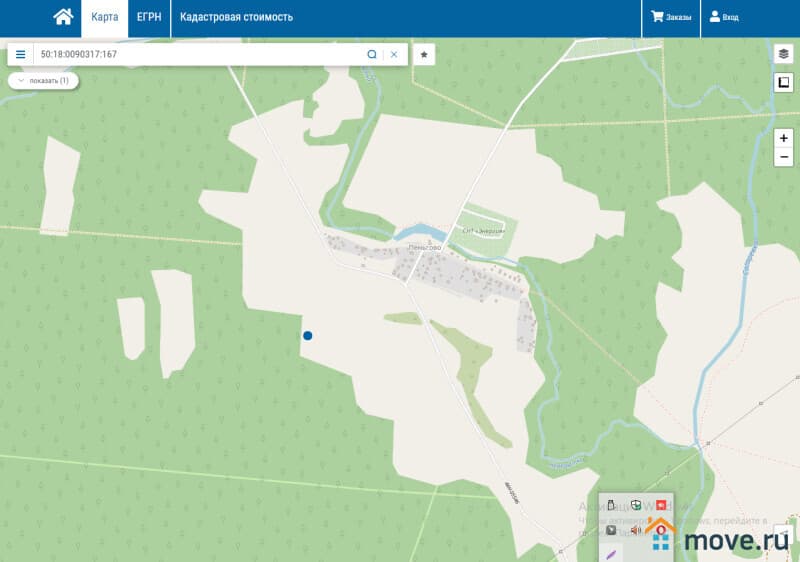Open Заказы shopping cart
800x562 pixels.
pyautogui.click(x=671, y=17)
